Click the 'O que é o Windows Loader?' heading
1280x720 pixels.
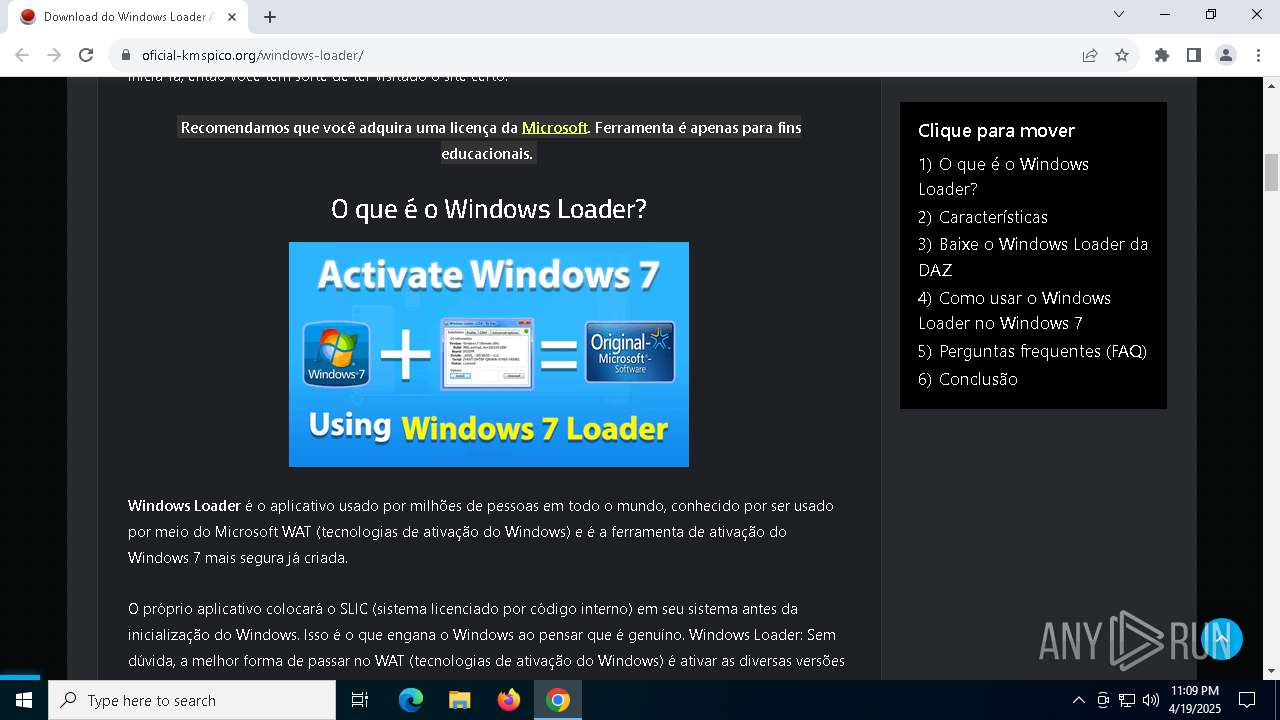(x=489, y=209)
